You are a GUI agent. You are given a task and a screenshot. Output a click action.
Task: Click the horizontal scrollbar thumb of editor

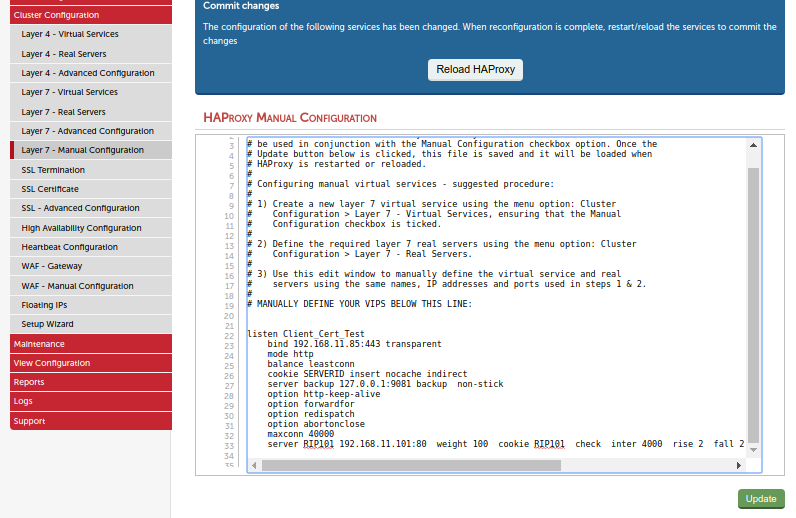click(x=411, y=465)
